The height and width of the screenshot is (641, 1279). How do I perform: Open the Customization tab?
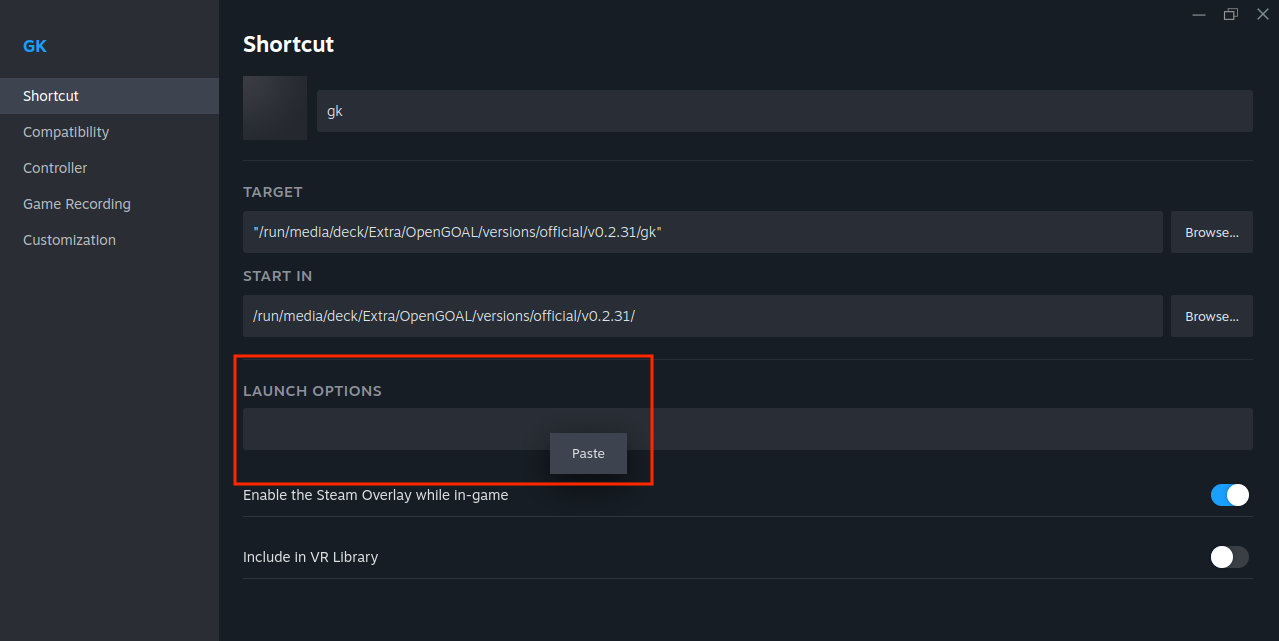pyautogui.click(x=69, y=240)
